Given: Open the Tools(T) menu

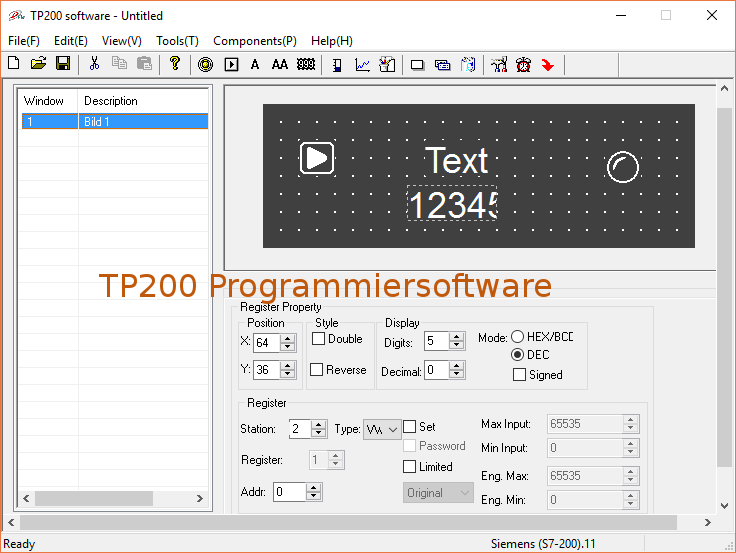Looking at the screenshot, I should tap(177, 41).
